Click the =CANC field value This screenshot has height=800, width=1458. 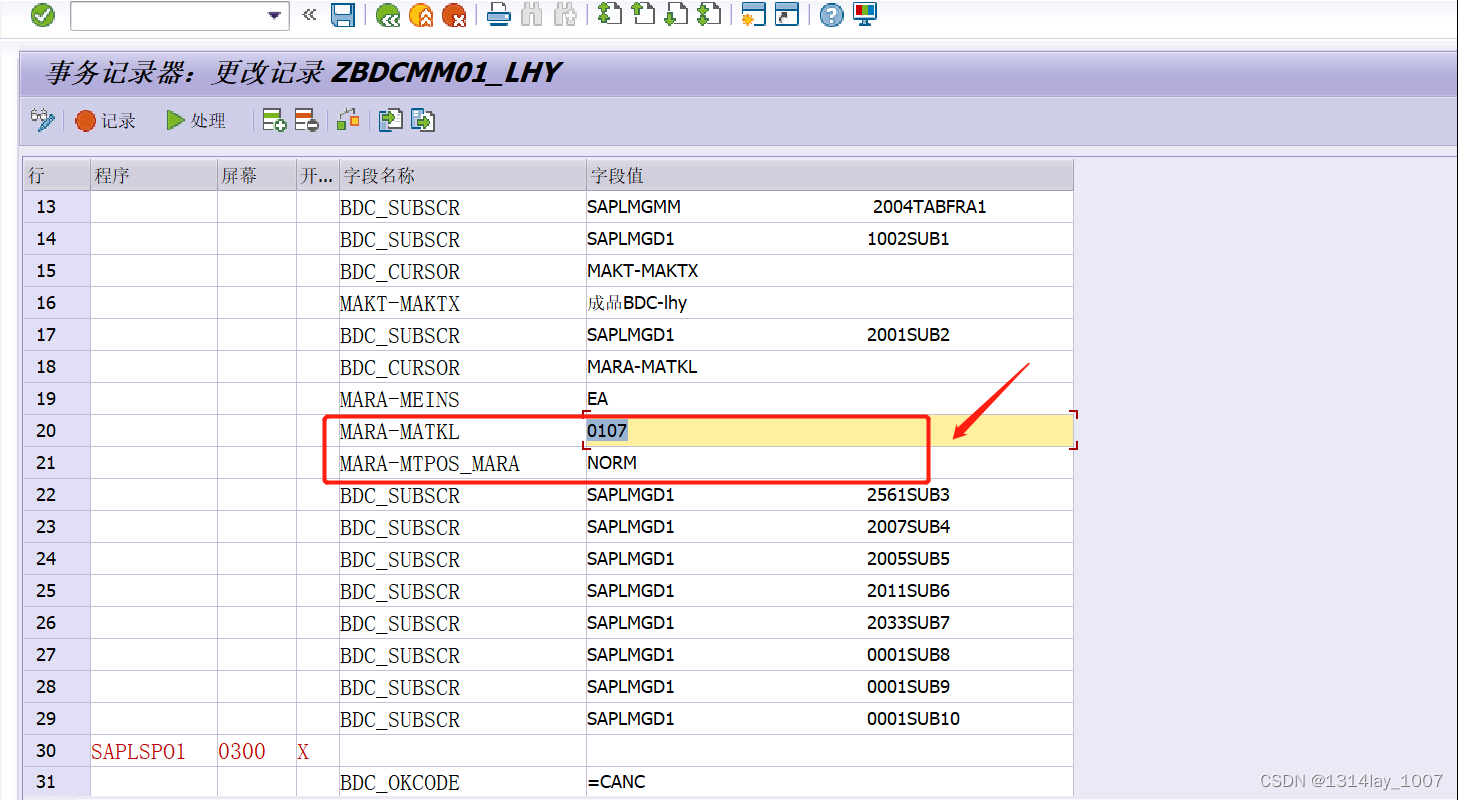pyautogui.click(x=616, y=782)
